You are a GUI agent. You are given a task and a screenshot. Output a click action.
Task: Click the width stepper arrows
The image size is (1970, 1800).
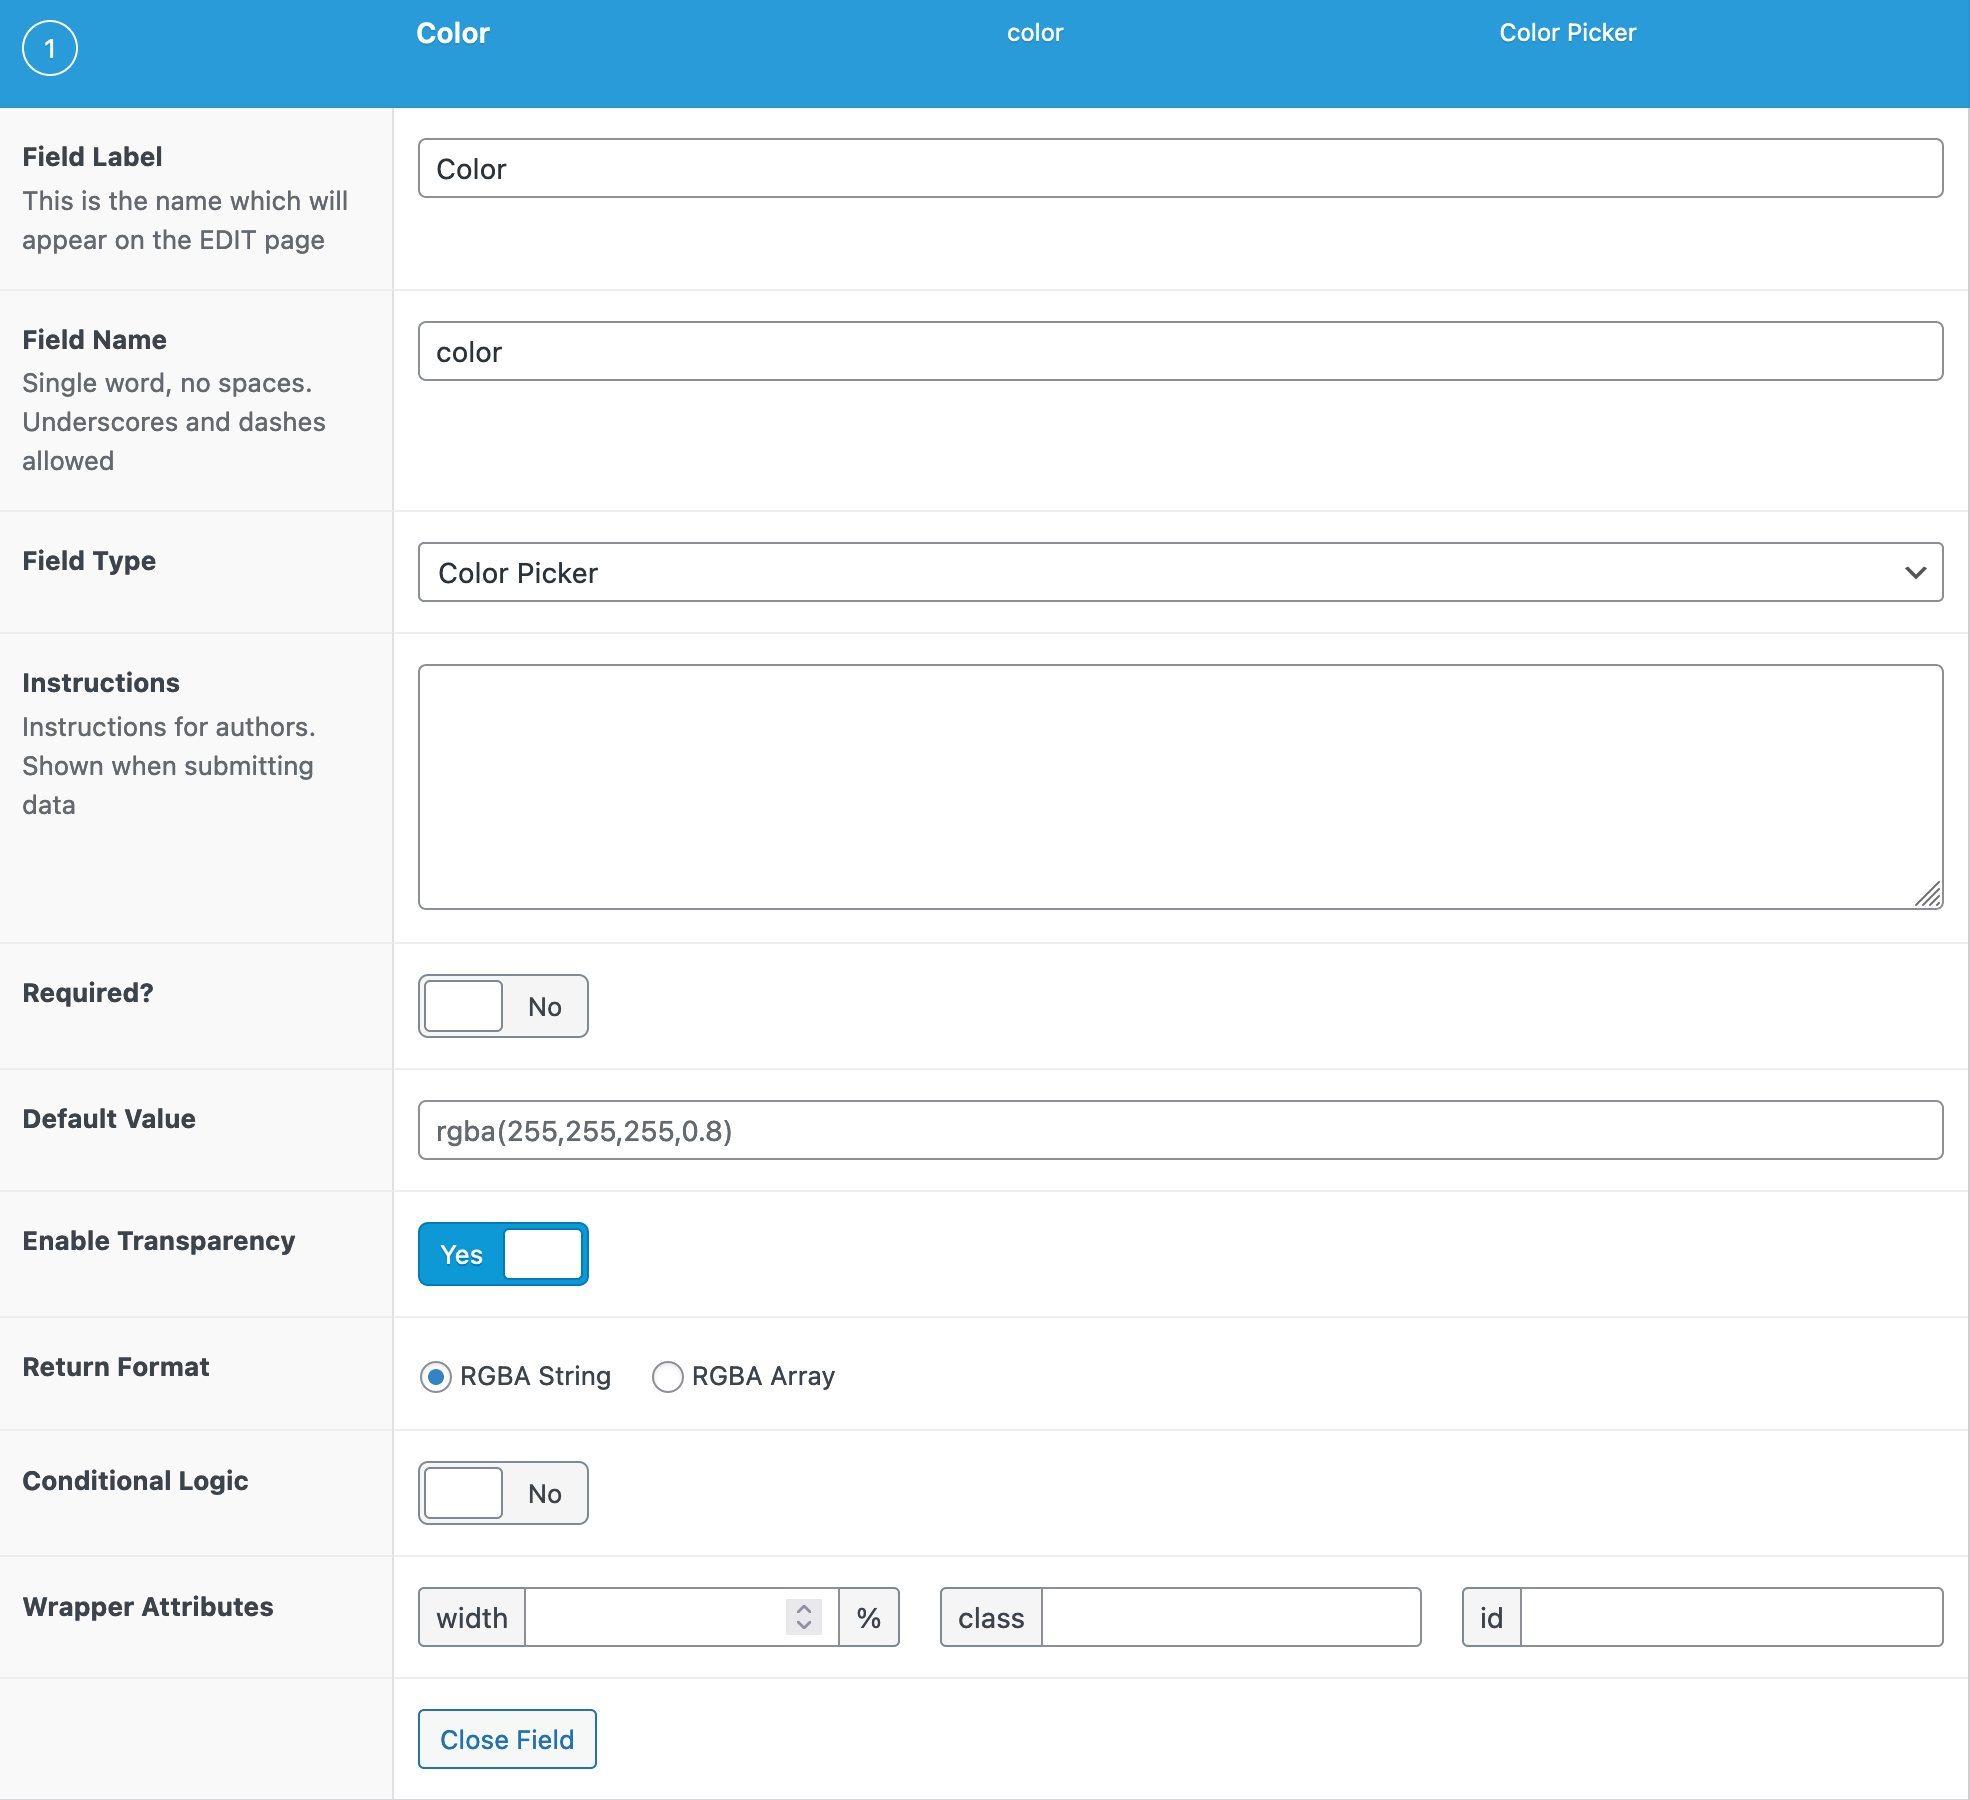pyautogui.click(x=803, y=1617)
